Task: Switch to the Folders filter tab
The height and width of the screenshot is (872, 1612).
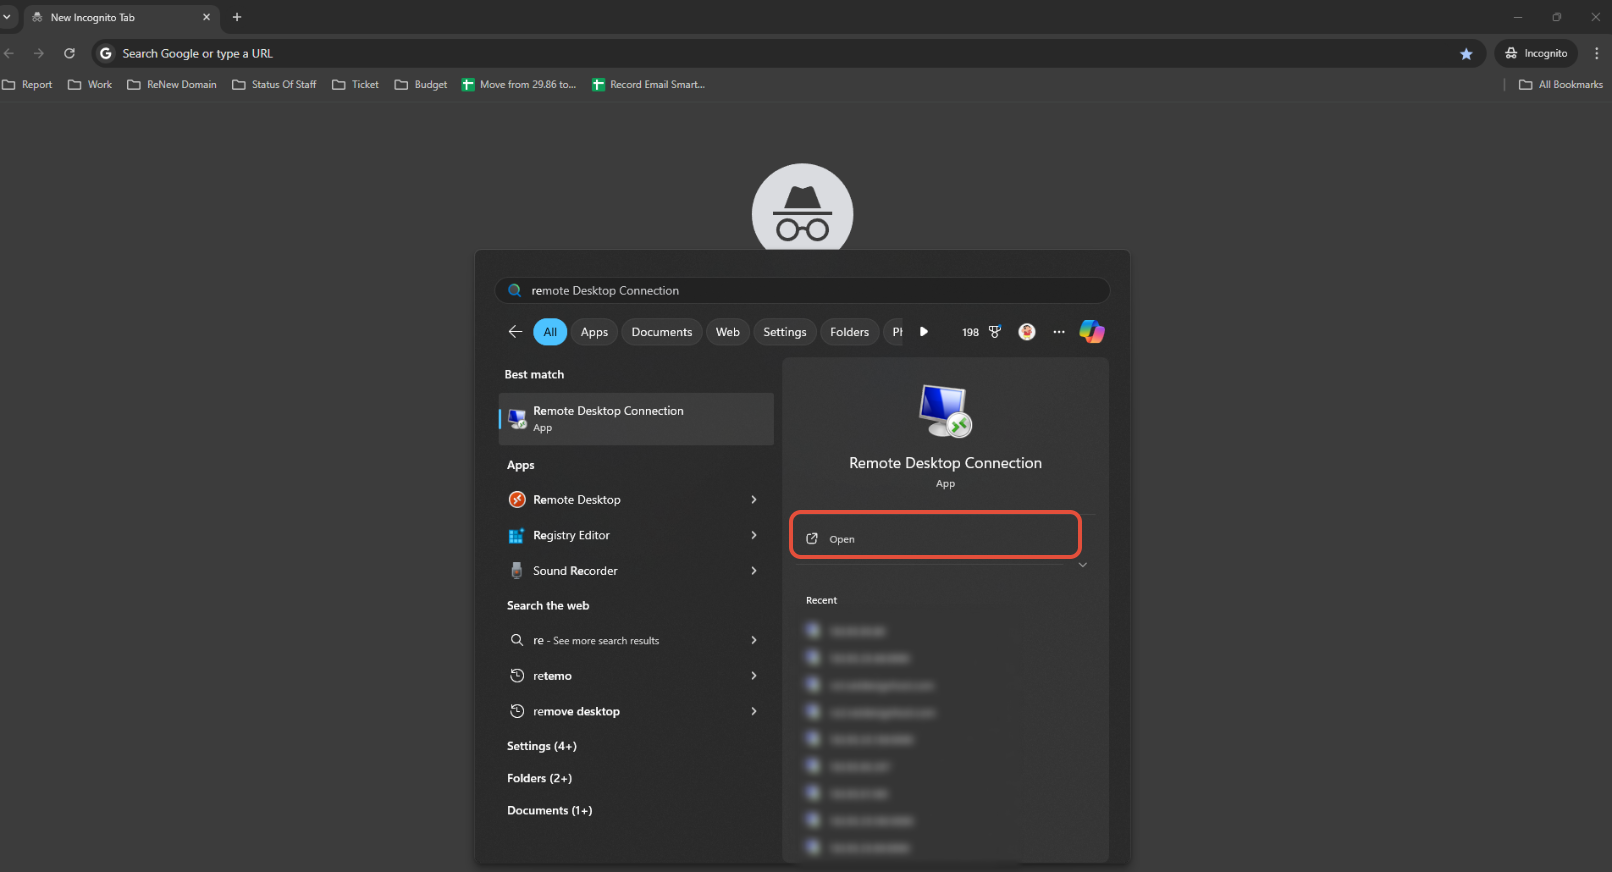Action: 850,332
